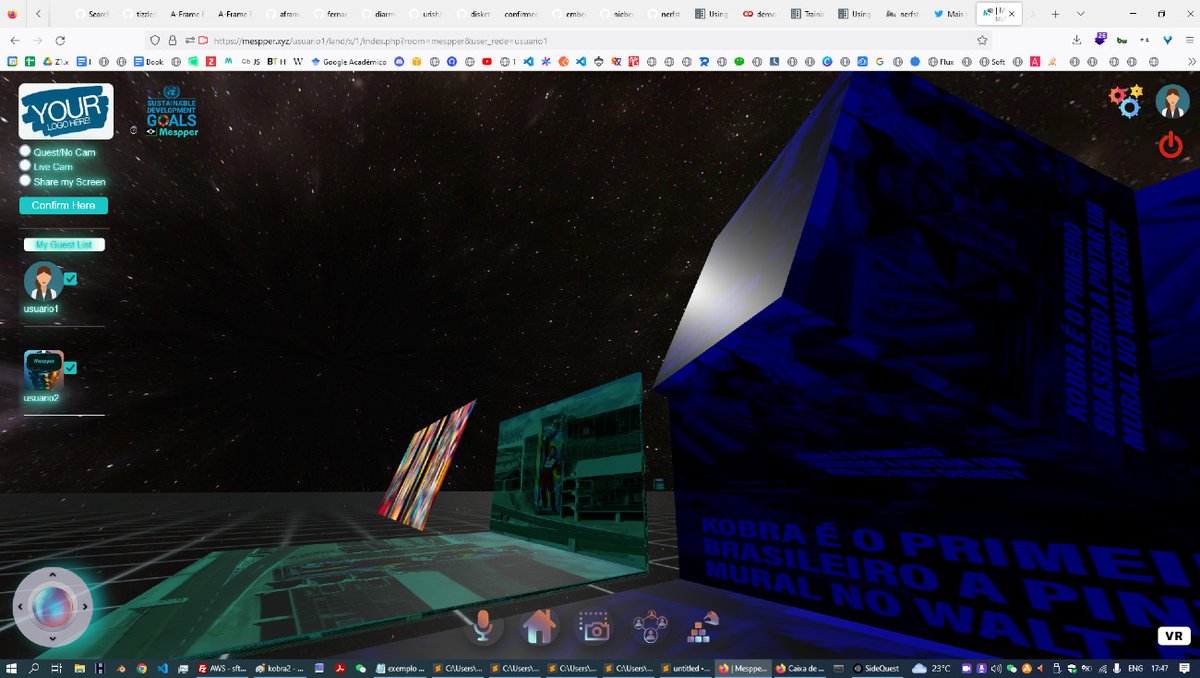Open the Google Acadêmico bookmark
This screenshot has height=678, width=1200.
tap(349, 61)
